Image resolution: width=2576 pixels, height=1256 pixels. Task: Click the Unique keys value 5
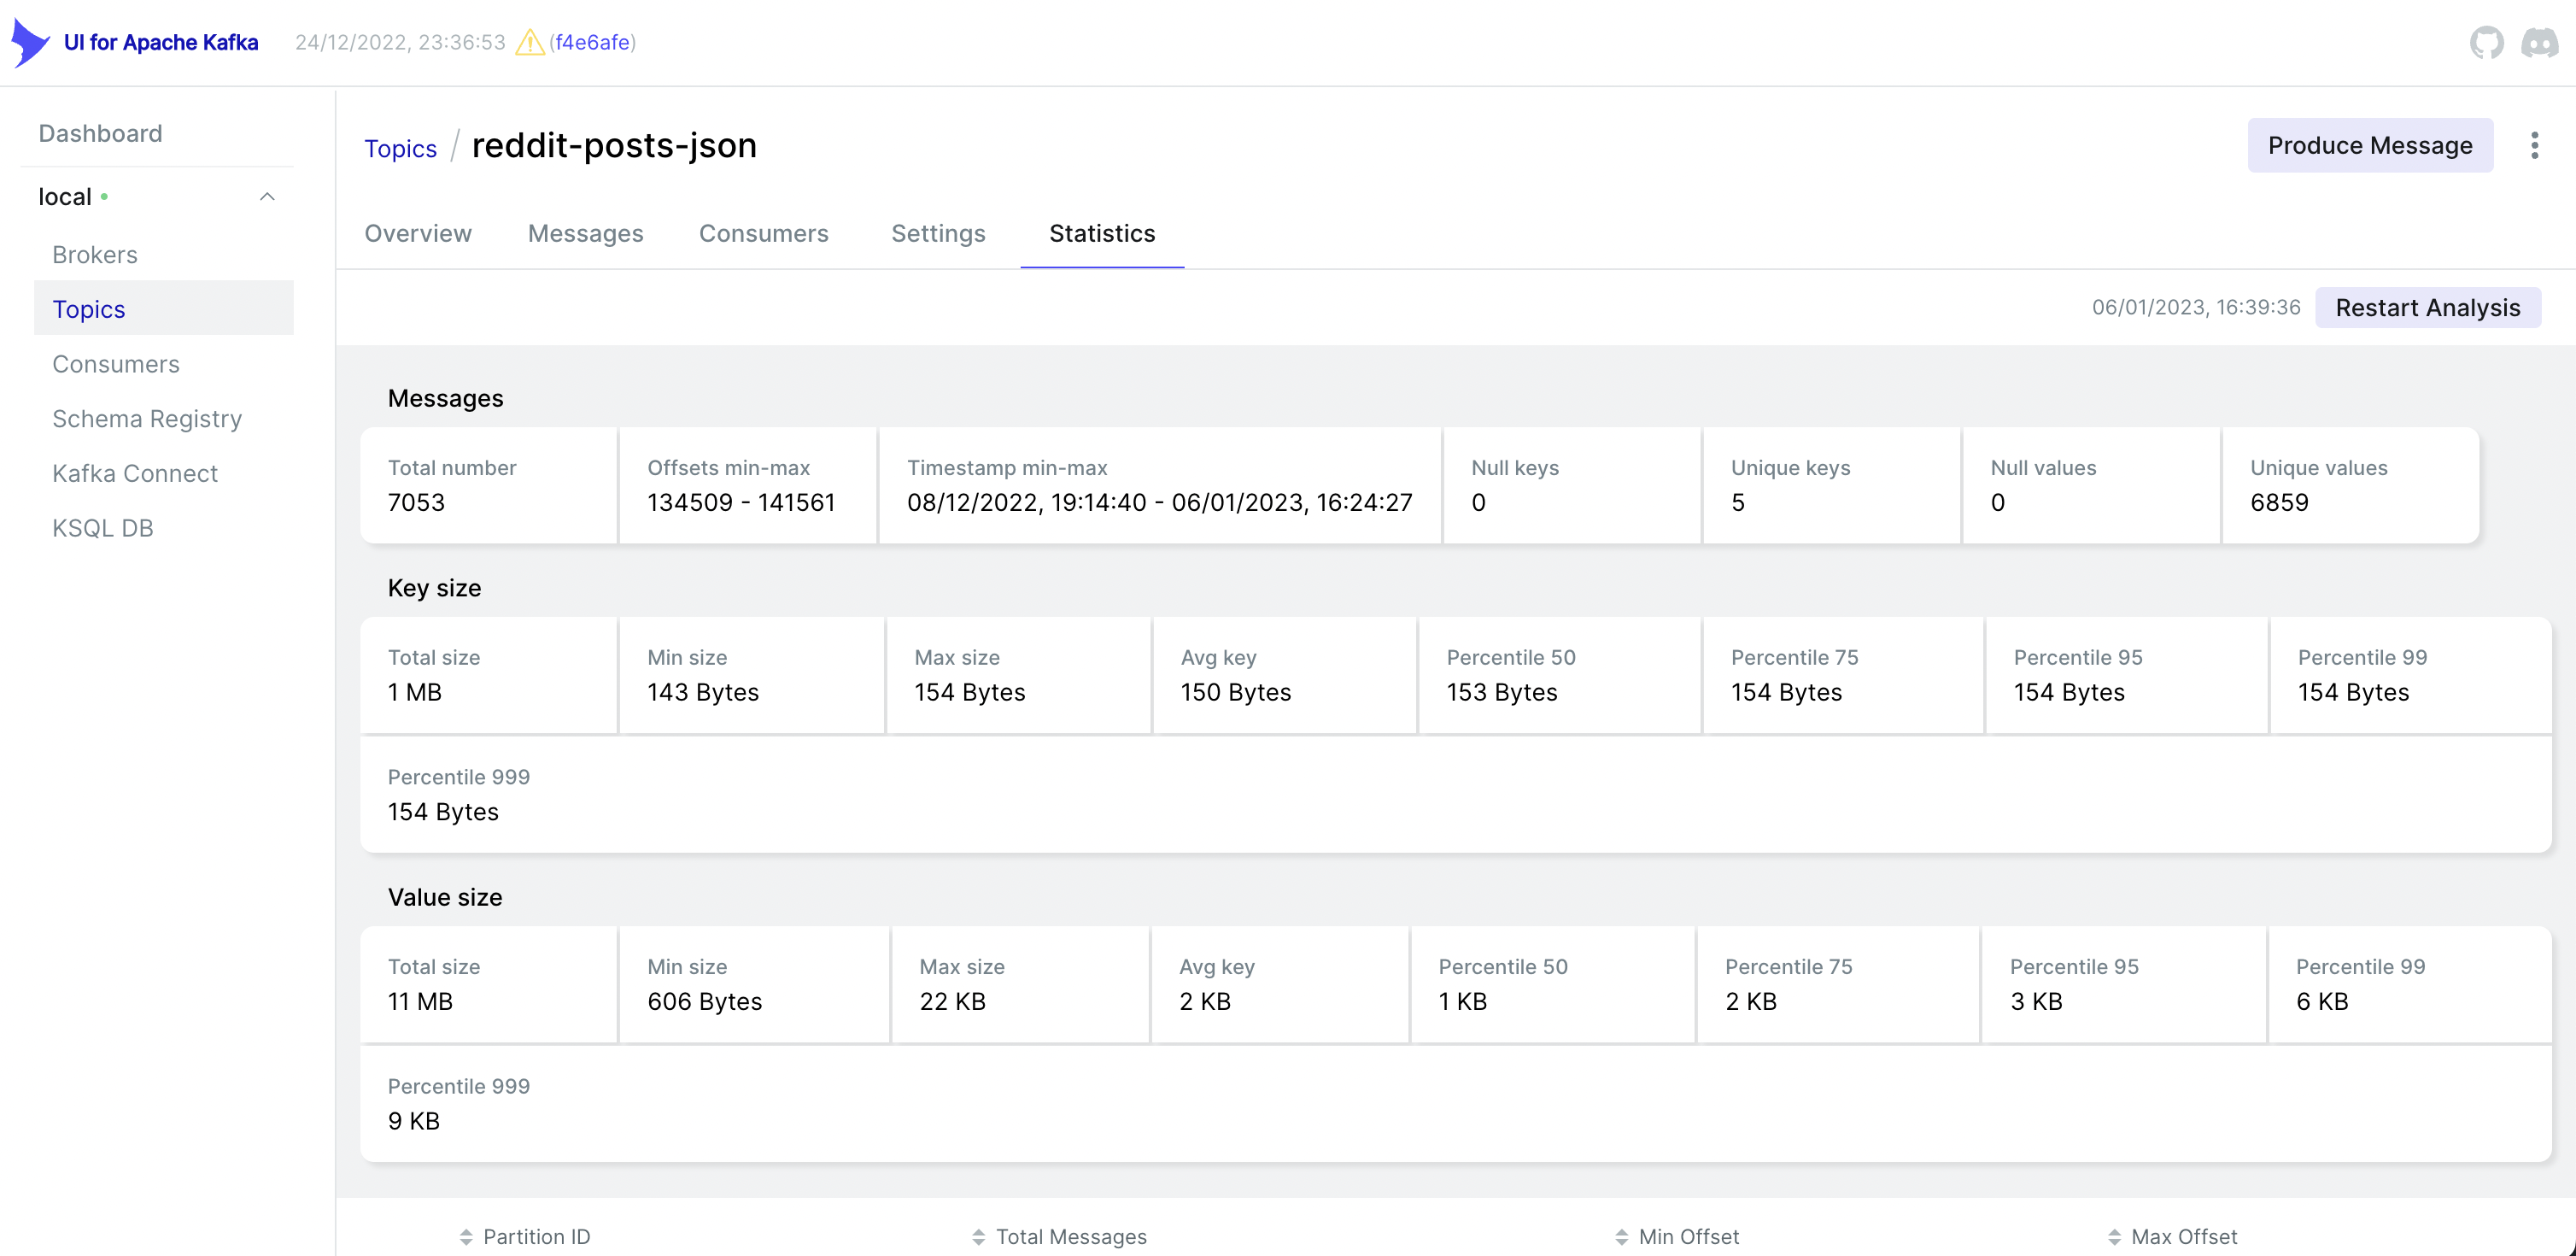click(x=1738, y=502)
